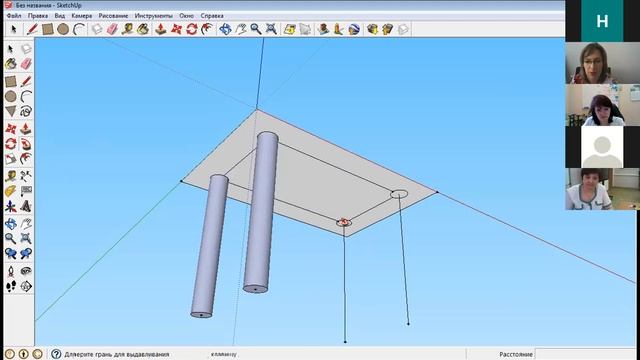640x360 pixels.
Task: Open the Камера menu
Action: point(82,16)
